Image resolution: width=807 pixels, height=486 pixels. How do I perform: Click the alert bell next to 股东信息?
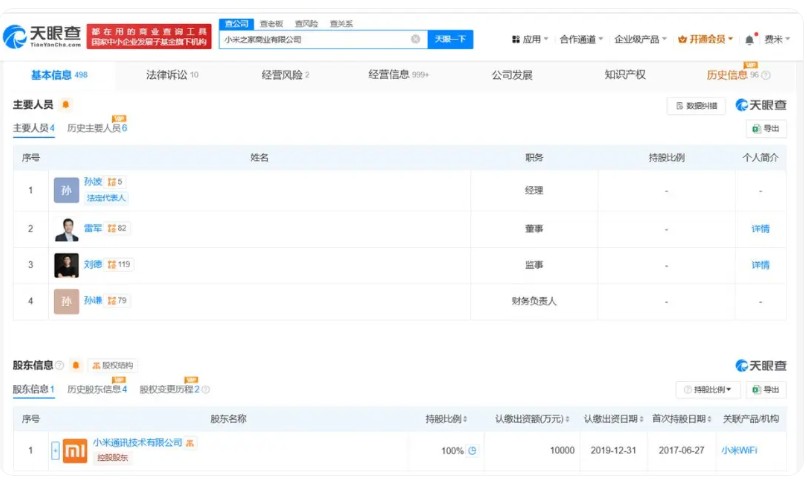[x=76, y=365]
